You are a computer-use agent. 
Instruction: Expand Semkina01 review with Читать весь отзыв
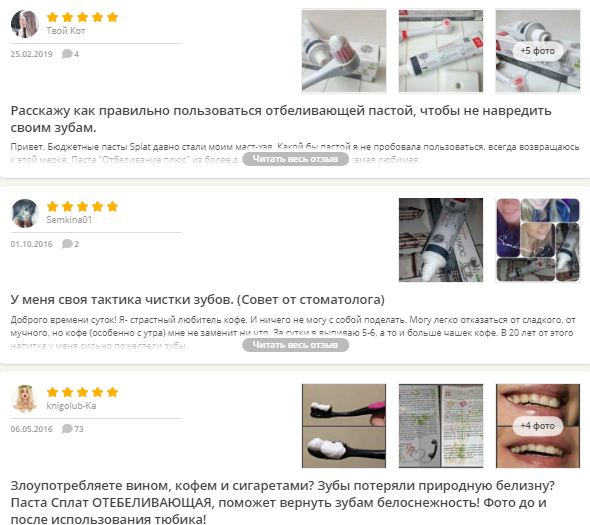tap(295, 345)
